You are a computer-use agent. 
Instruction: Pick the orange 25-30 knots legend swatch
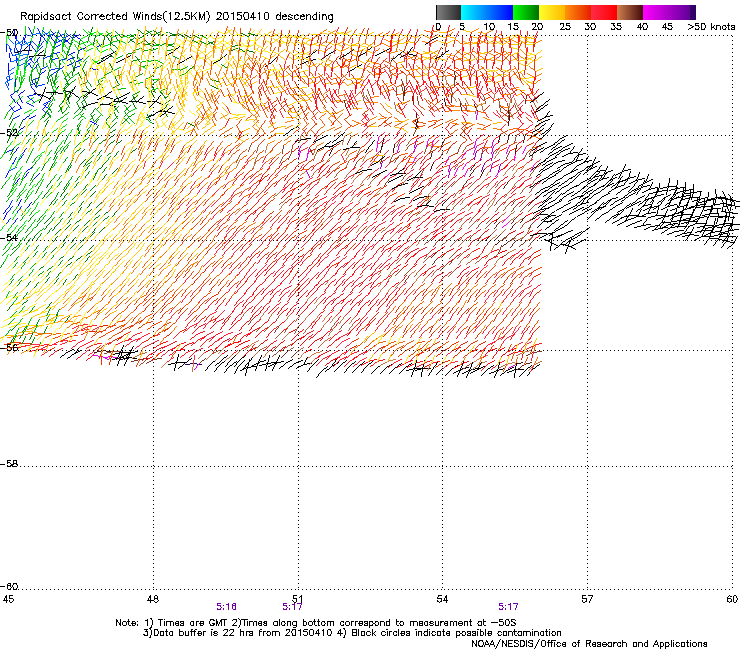coord(578,12)
